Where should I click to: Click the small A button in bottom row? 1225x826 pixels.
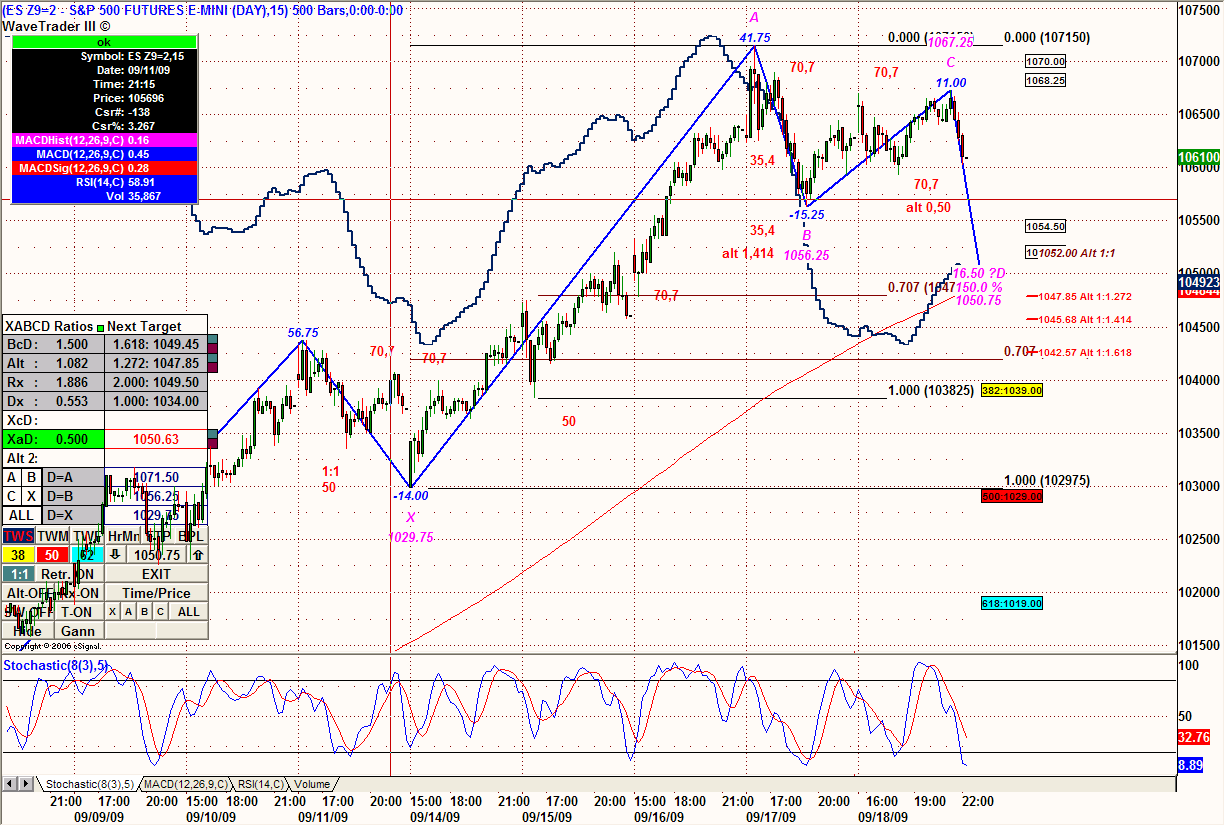tap(128, 611)
